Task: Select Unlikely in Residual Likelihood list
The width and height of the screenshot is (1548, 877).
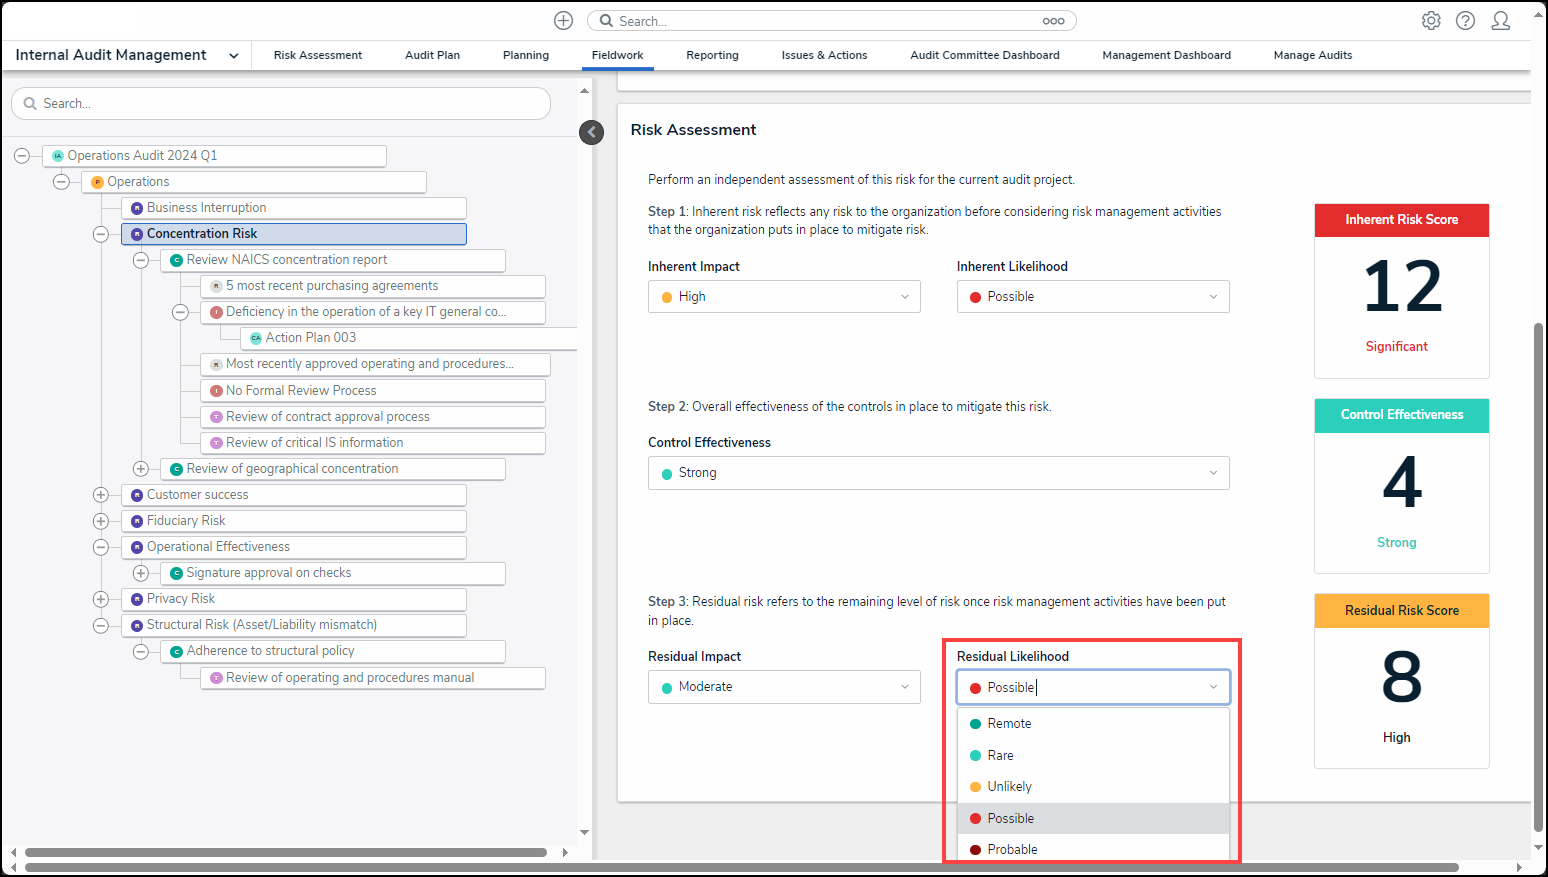Action: (x=1009, y=787)
